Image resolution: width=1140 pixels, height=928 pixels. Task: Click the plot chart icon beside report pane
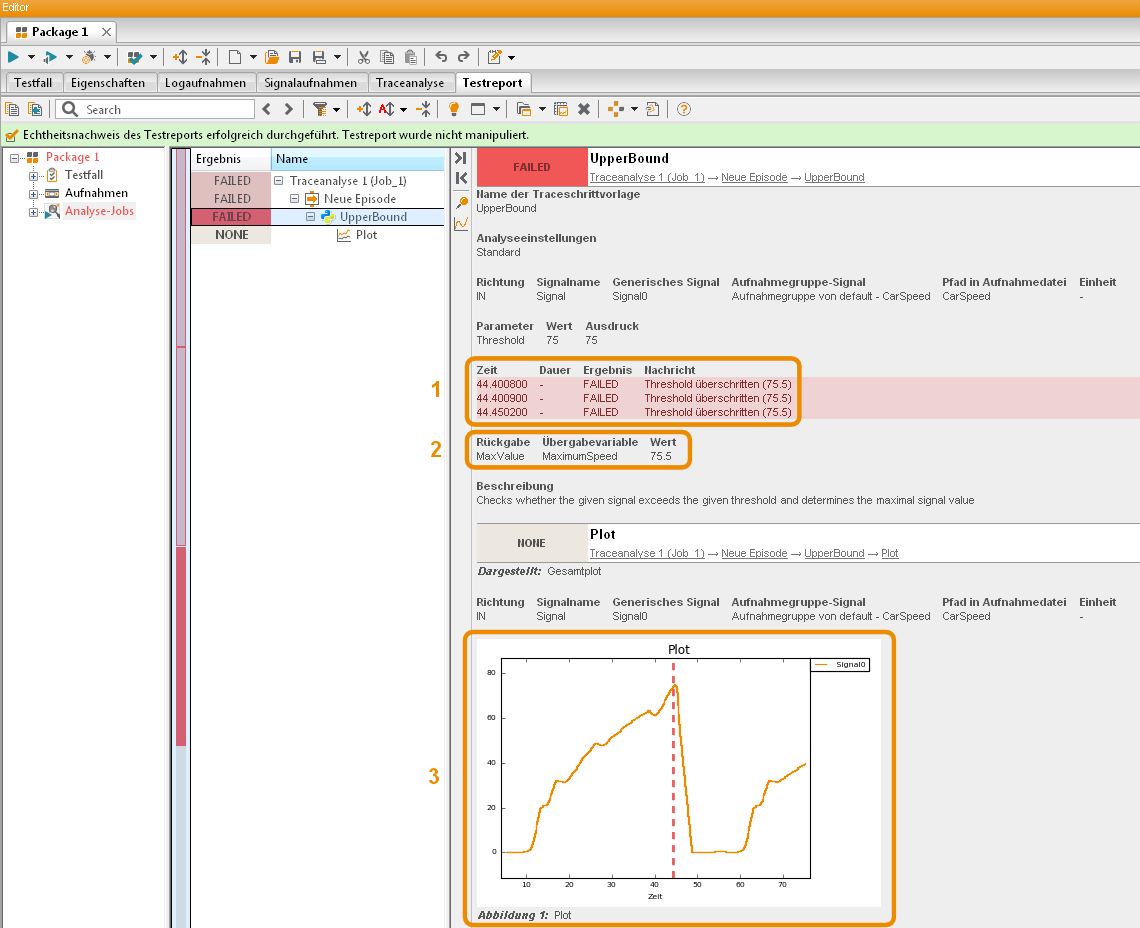461,223
